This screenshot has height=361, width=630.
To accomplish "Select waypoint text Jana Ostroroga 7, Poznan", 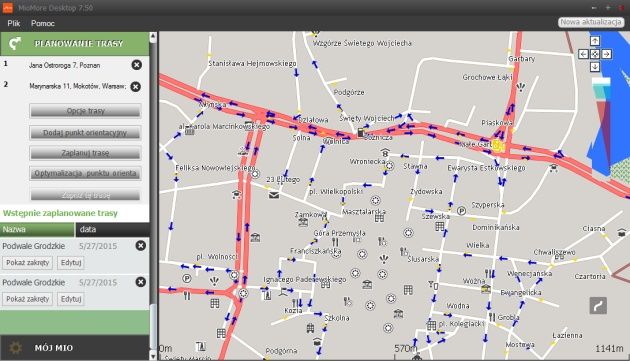I will (65, 65).
